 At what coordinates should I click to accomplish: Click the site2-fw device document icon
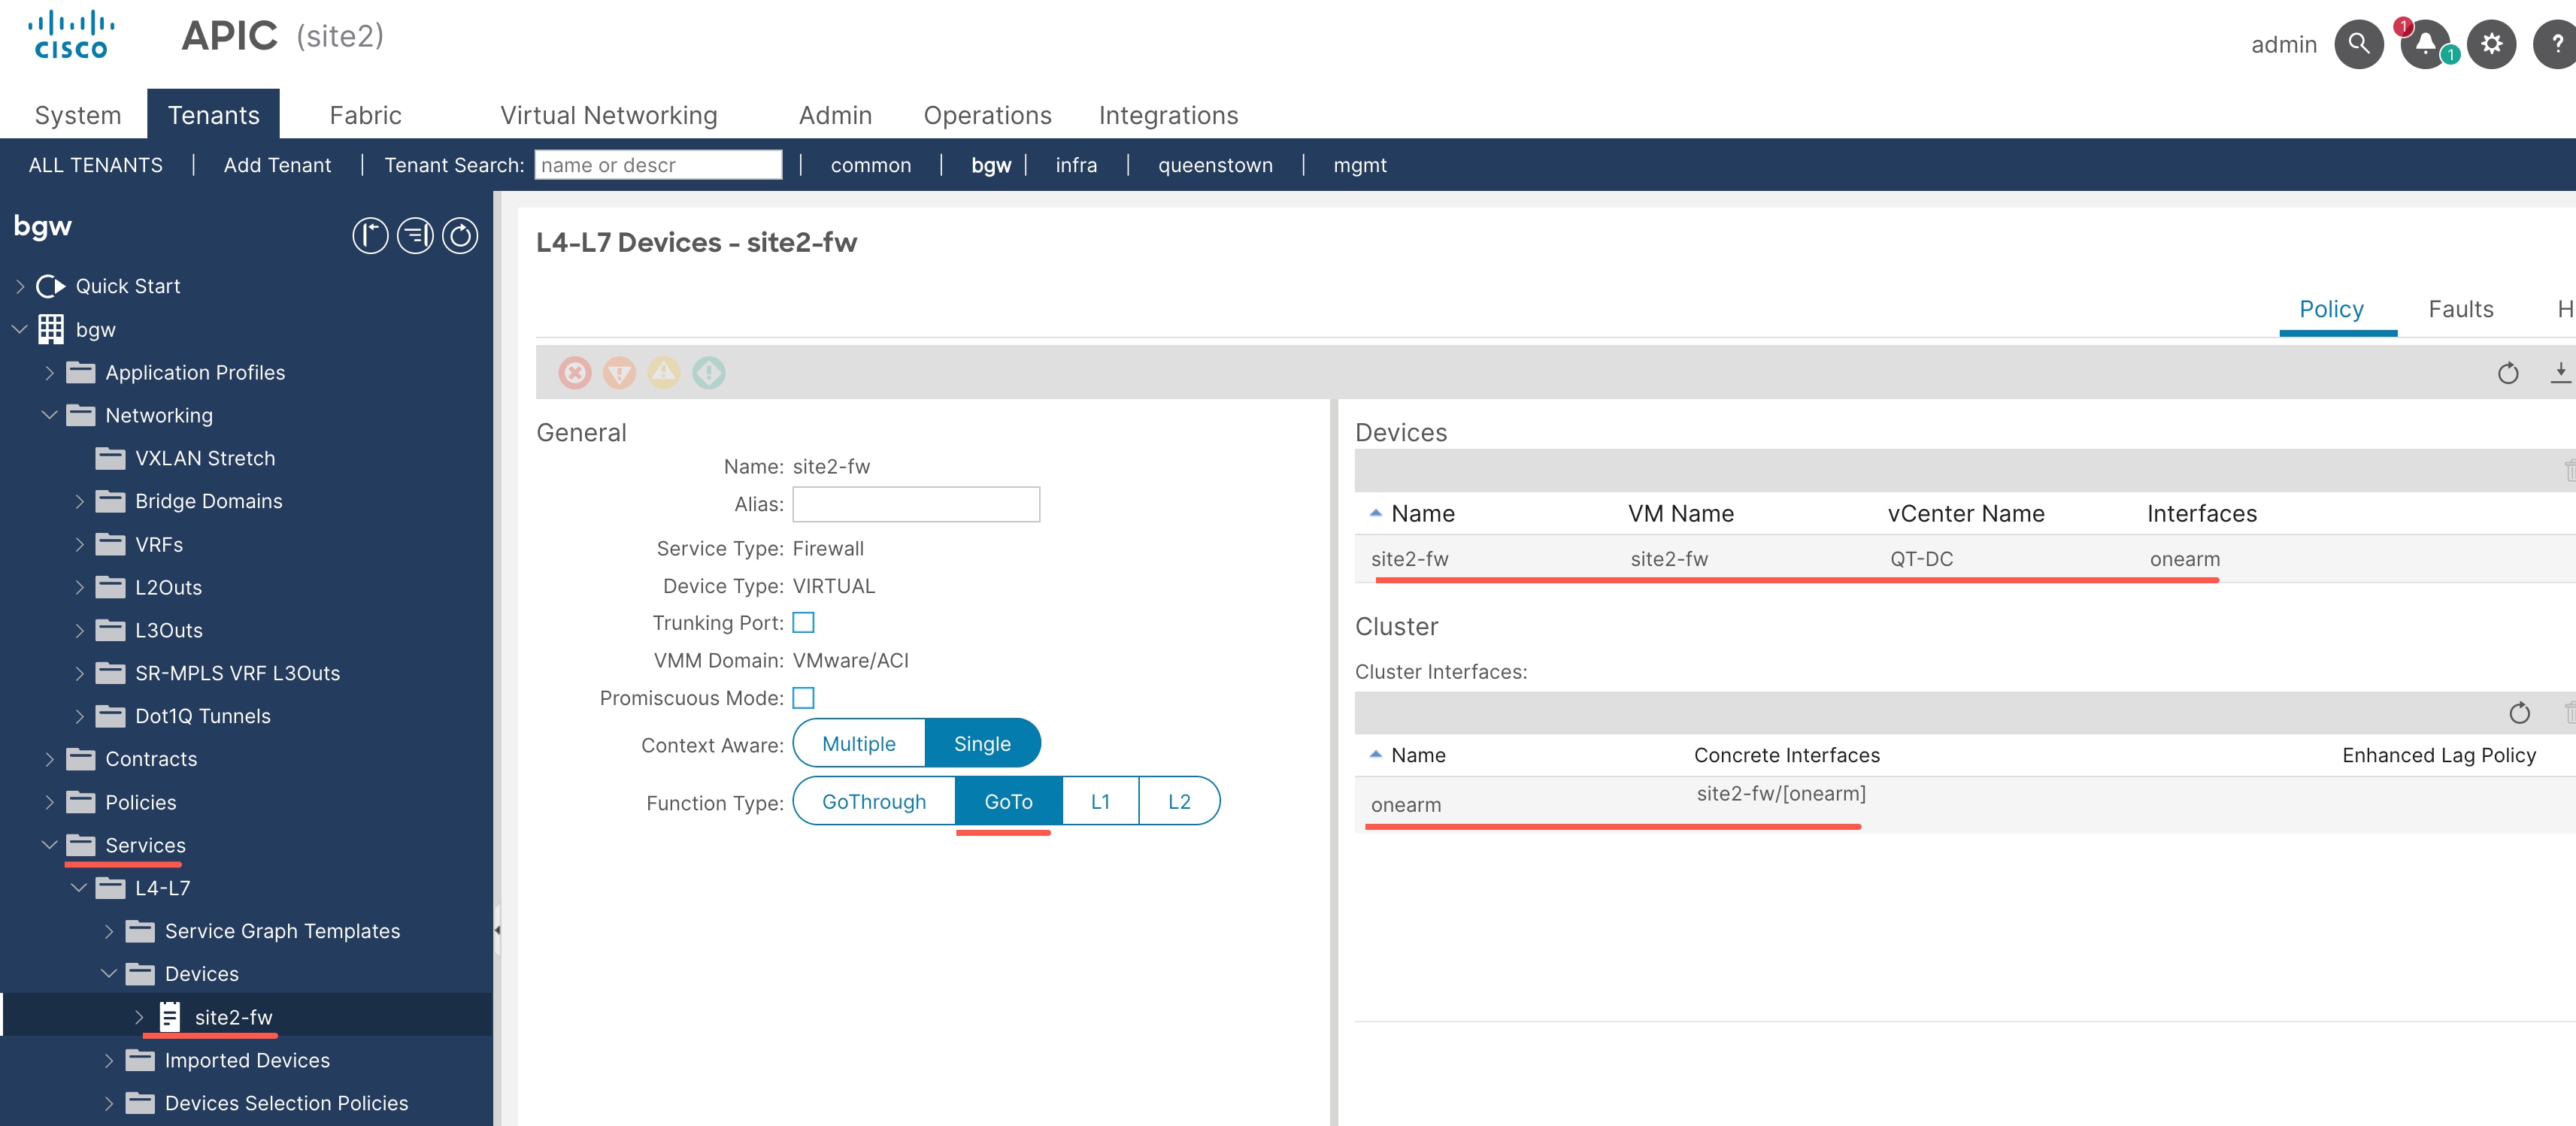(170, 1017)
